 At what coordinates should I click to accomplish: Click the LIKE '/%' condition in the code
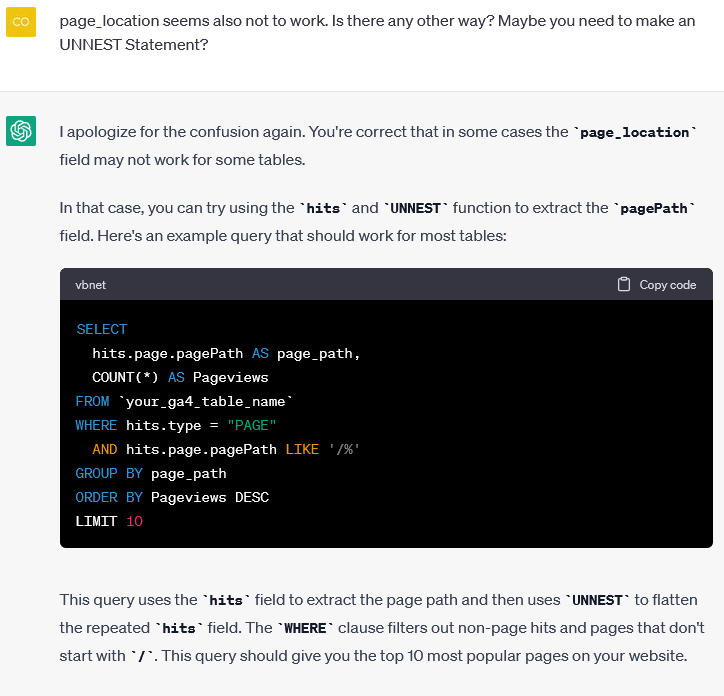[x=322, y=449]
